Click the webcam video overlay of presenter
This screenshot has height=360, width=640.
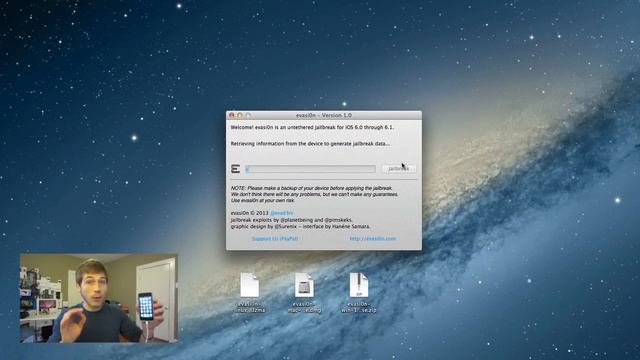coord(99,298)
